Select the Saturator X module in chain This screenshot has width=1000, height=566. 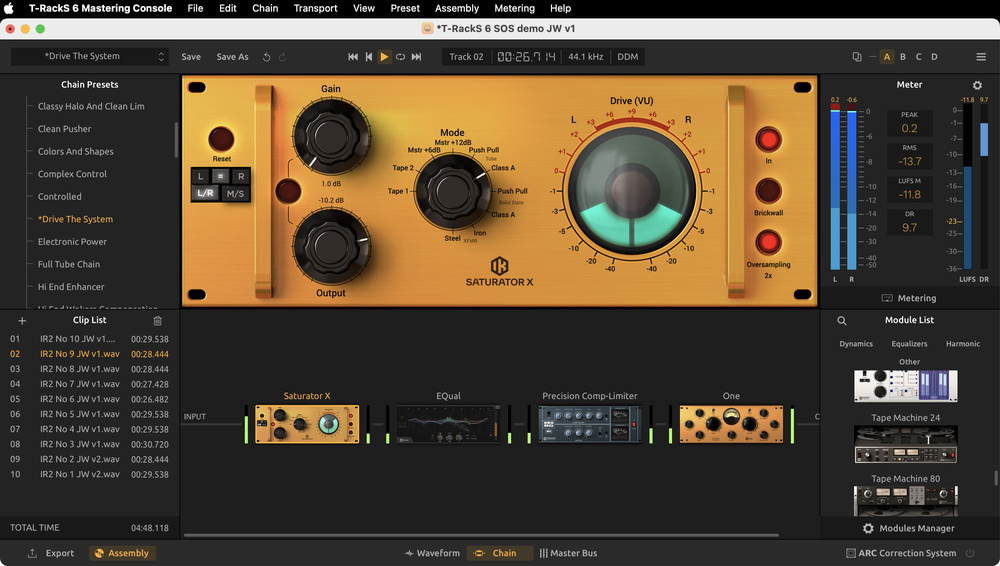coord(307,424)
